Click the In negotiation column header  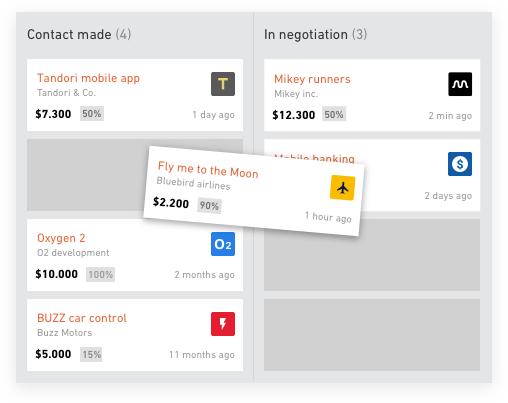(315, 34)
